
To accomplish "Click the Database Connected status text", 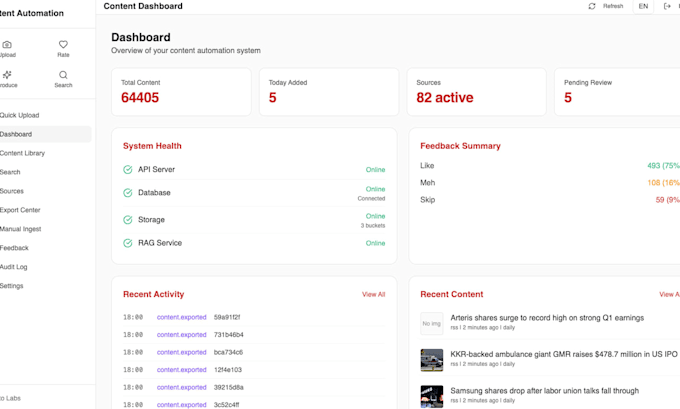I will click(371, 199).
